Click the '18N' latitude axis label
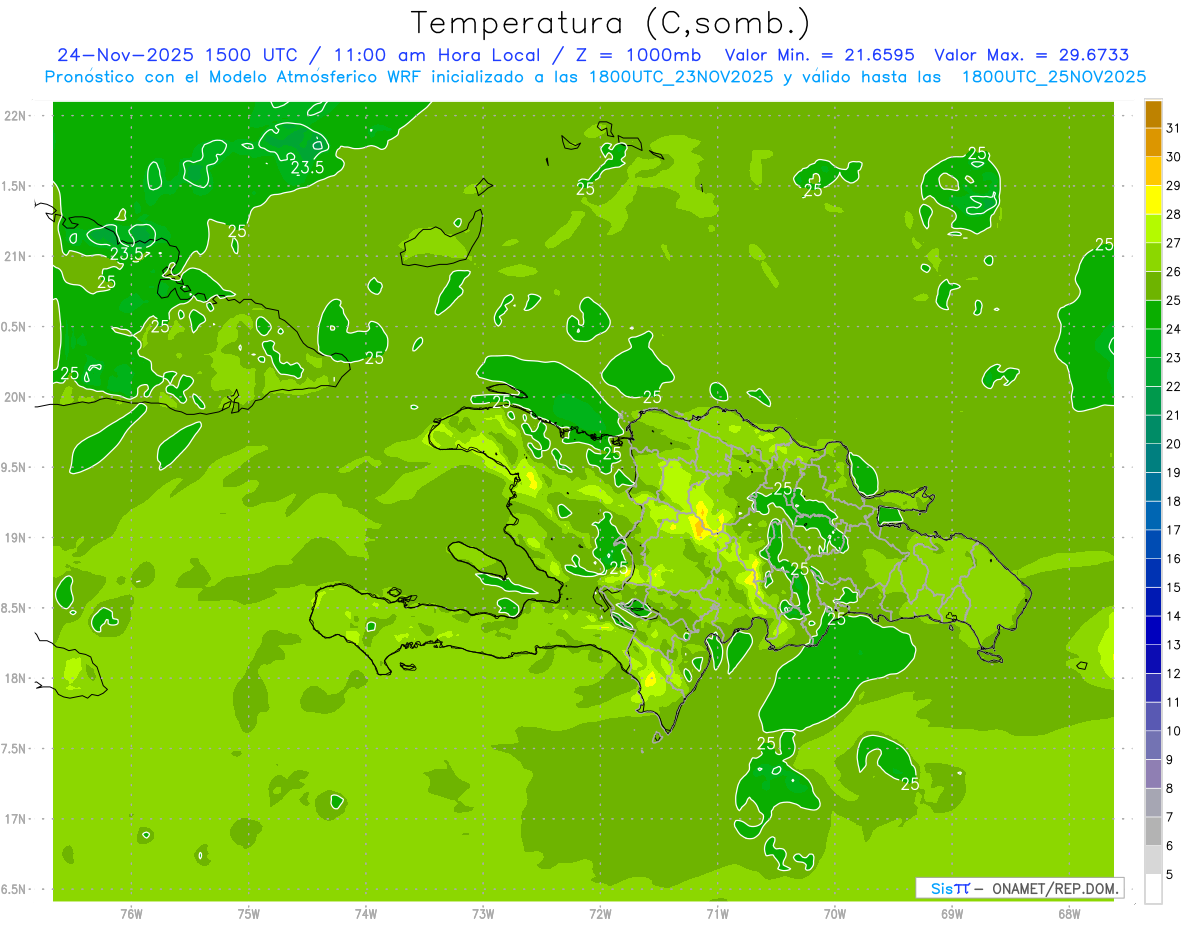This screenshot has height=927, width=1200. [15, 678]
